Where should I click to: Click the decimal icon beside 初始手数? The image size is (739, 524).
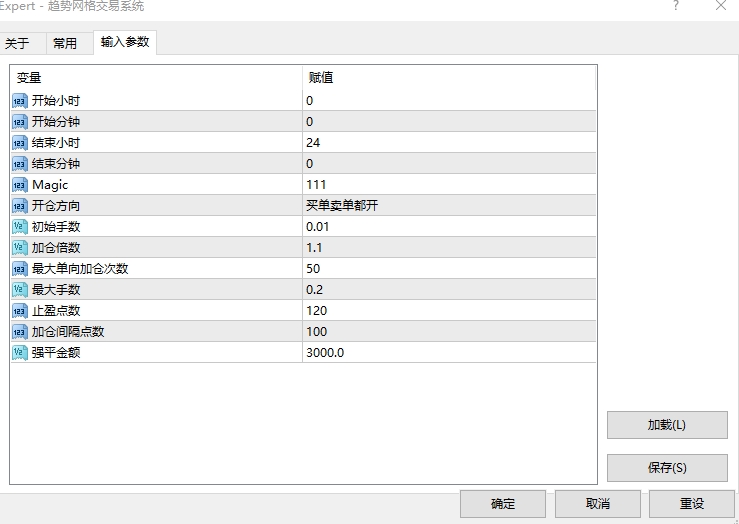pyautogui.click(x=19, y=226)
